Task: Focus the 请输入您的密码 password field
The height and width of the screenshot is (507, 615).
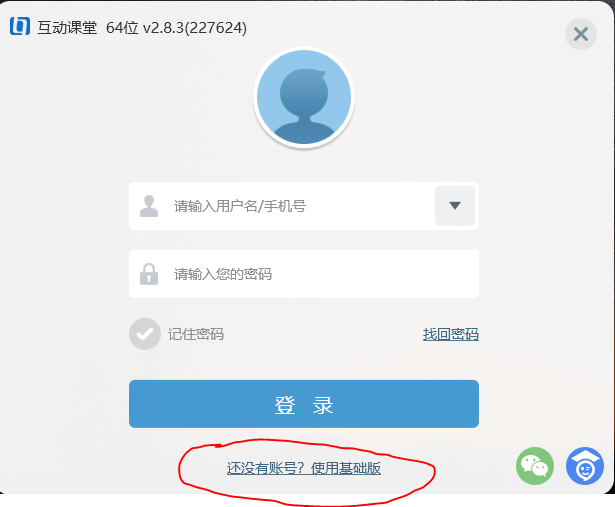Action: click(x=304, y=274)
